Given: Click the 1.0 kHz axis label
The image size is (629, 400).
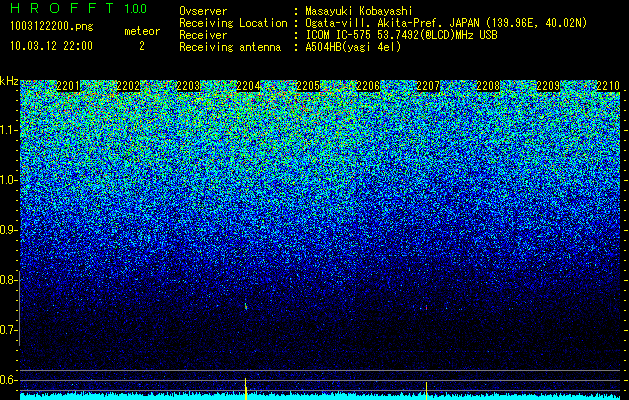Looking at the screenshot, I should [x=8, y=180].
